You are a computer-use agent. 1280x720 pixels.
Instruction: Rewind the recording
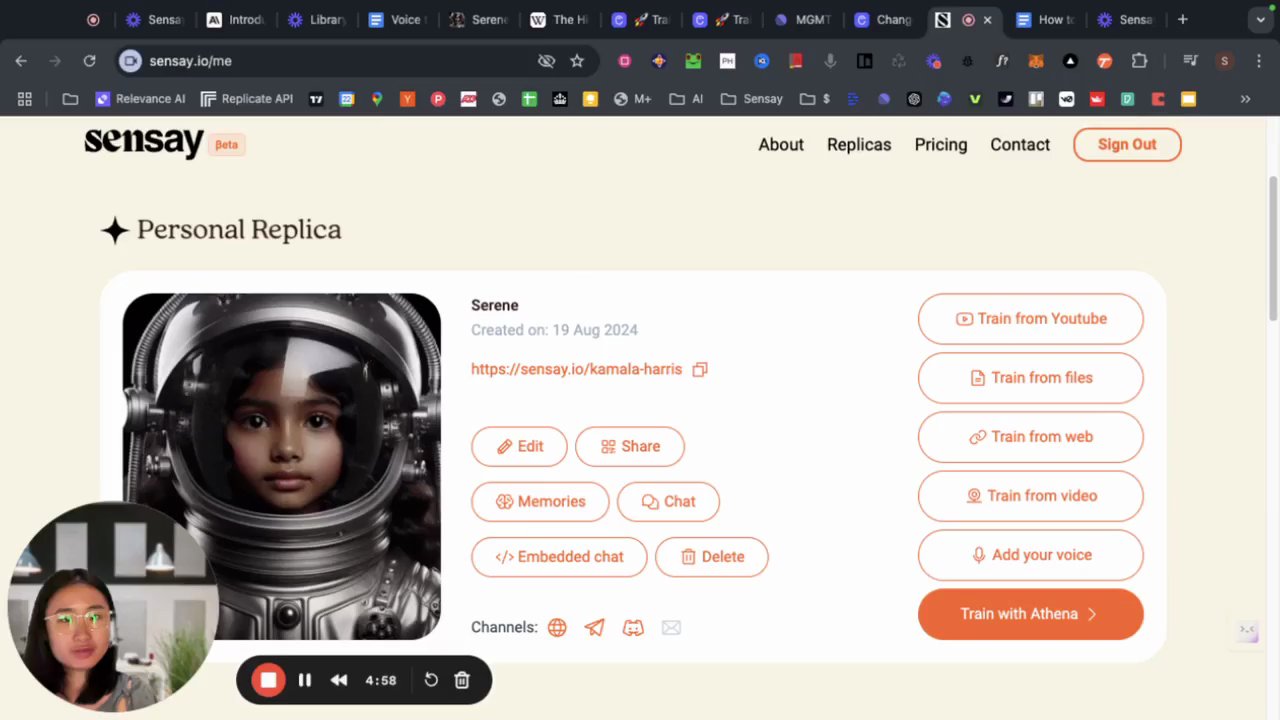click(339, 680)
